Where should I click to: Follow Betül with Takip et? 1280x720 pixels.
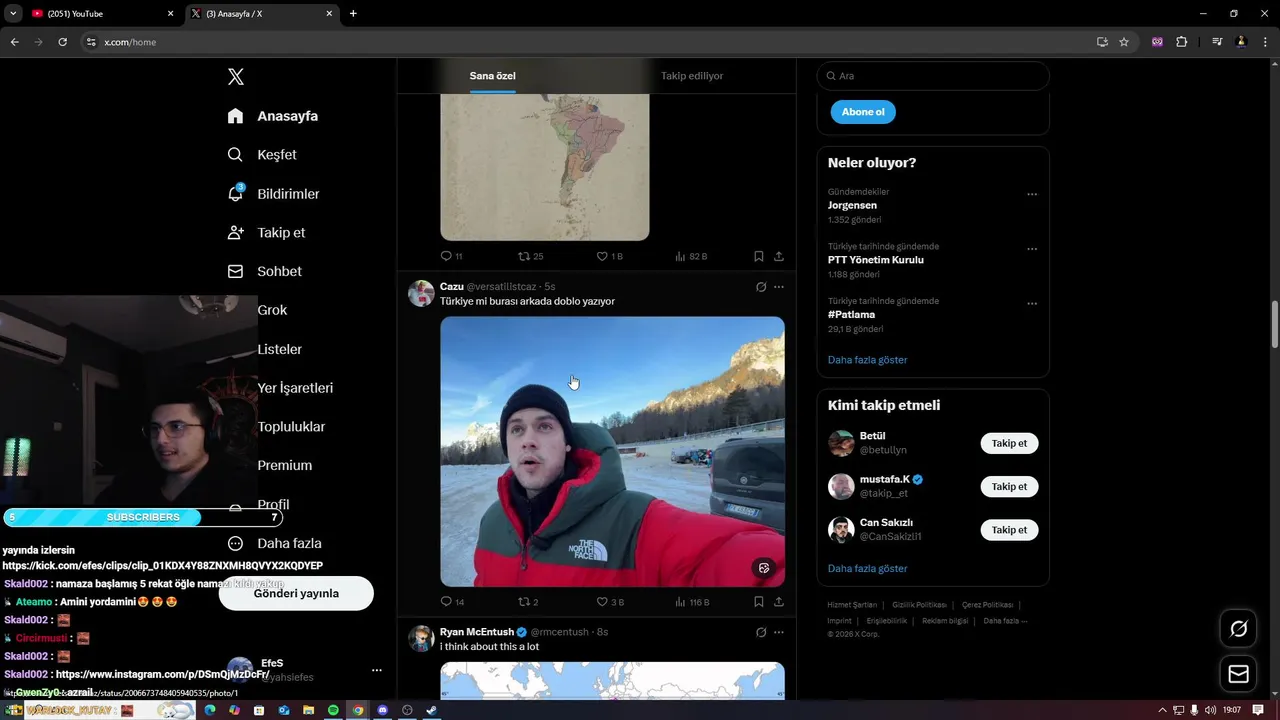tap(1009, 443)
